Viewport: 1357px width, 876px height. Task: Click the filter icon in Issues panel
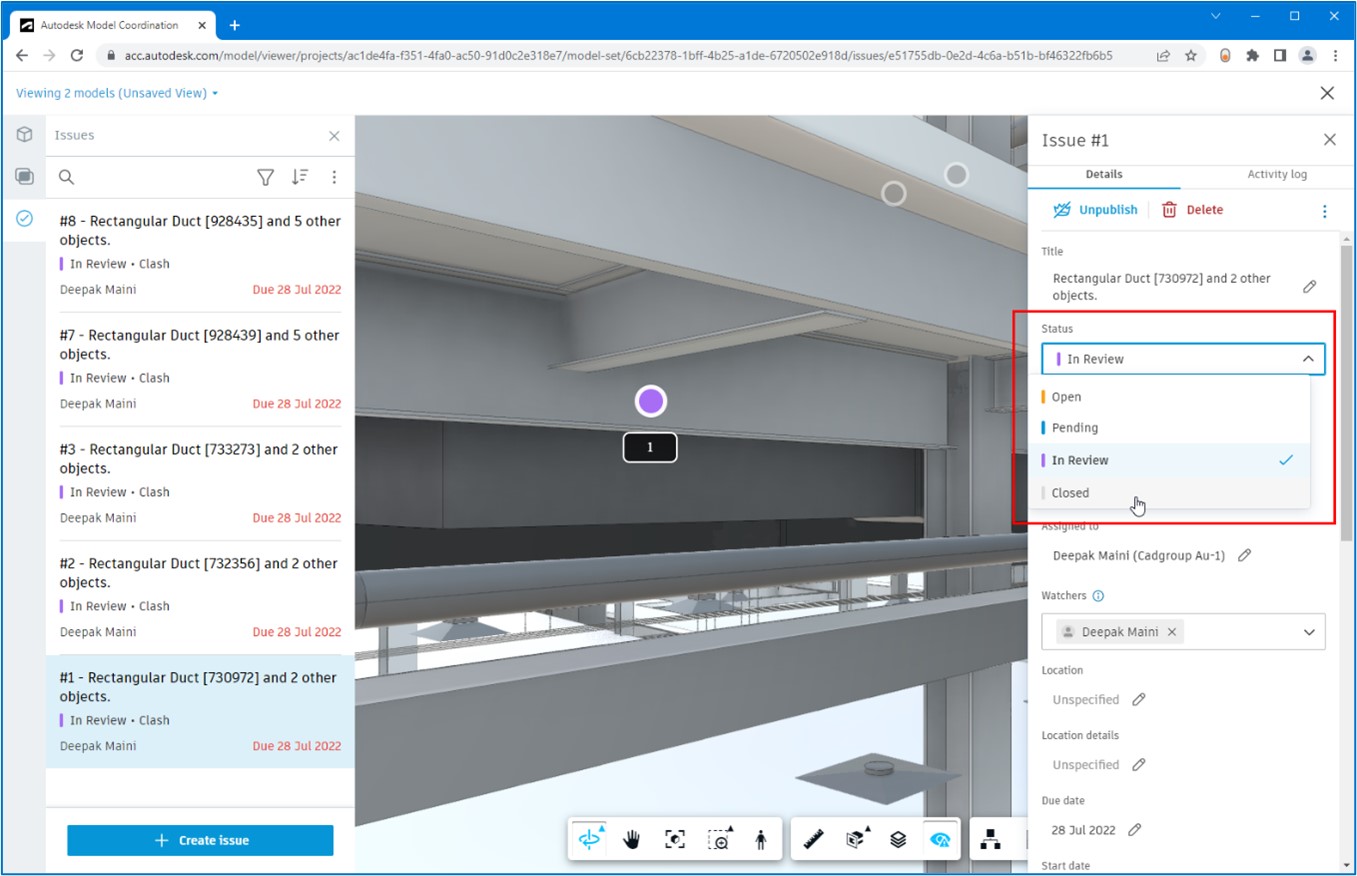point(265,177)
